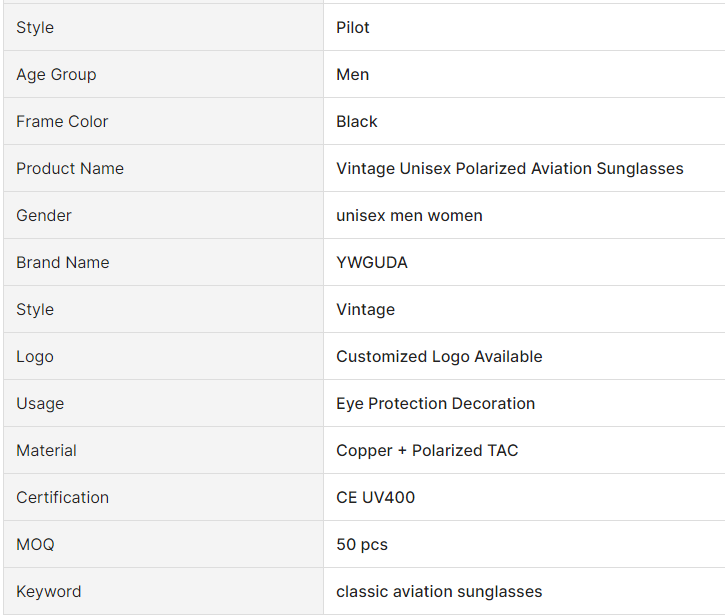The width and height of the screenshot is (725, 616).
Task: Click Vintage Unisex Polarized Aviation Sunglasses text
Action: (510, 169)
